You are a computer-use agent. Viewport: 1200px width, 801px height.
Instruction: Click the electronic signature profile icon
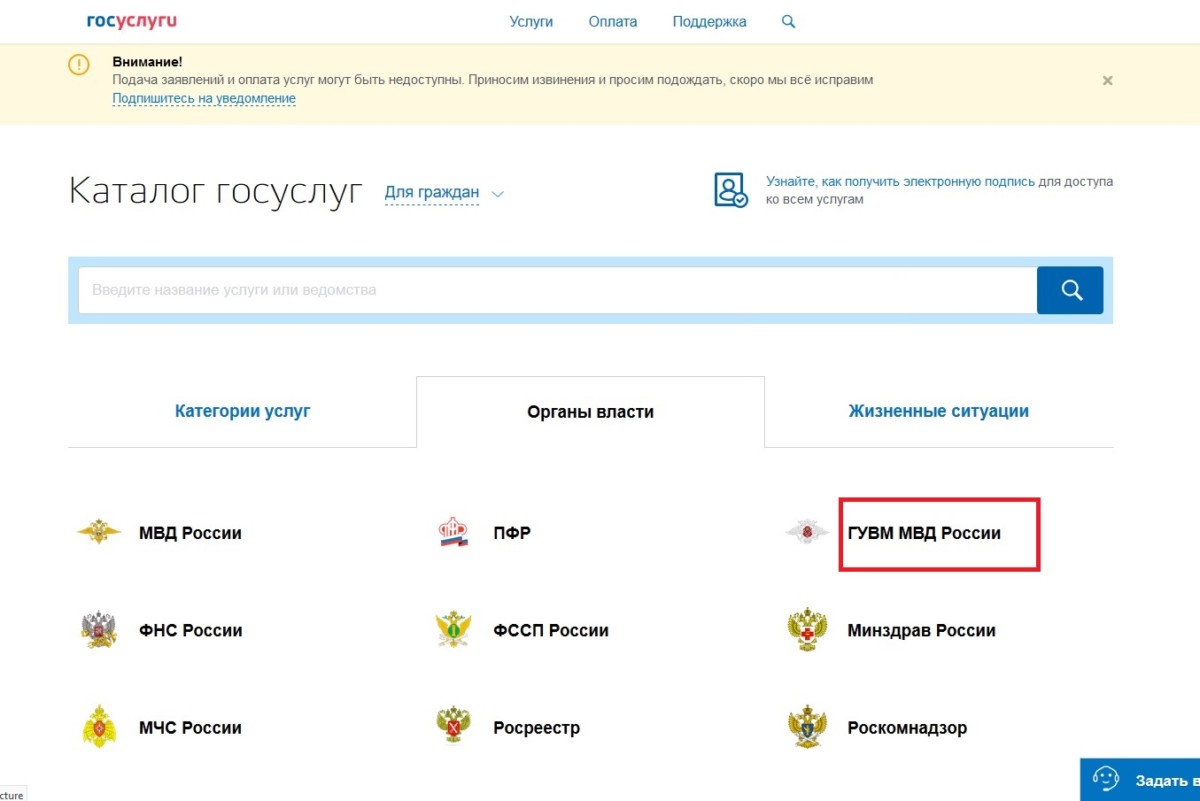click(x=730, y=190)
